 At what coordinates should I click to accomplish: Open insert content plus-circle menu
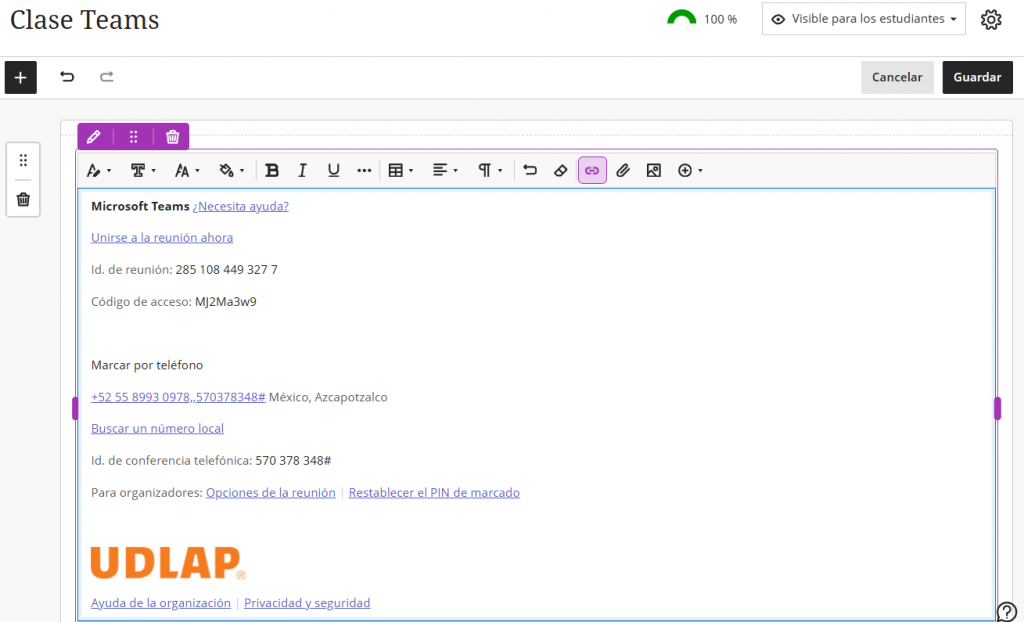point(690,171)
